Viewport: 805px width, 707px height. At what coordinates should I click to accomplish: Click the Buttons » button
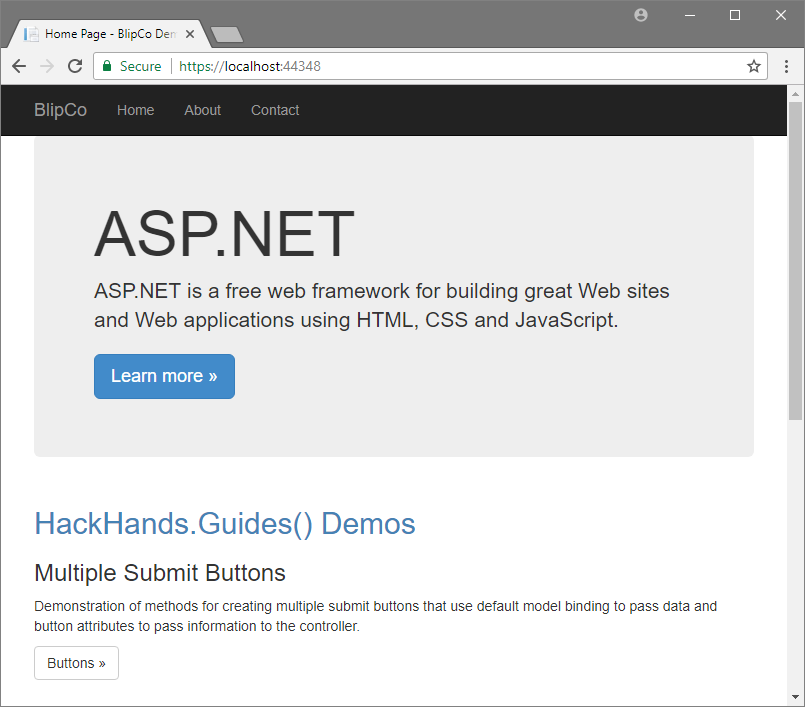click(x=76, y=663)
